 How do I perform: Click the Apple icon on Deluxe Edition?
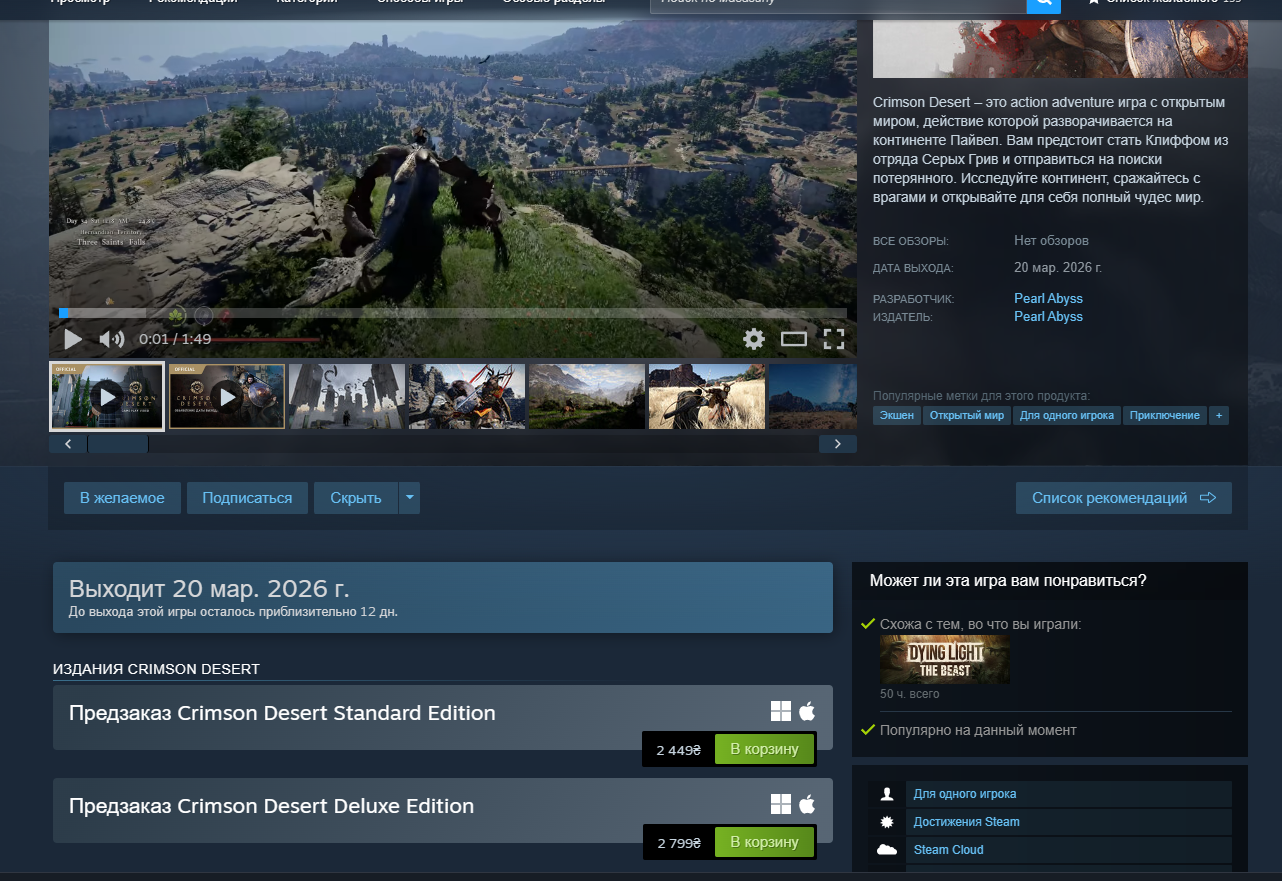(807, 804)
